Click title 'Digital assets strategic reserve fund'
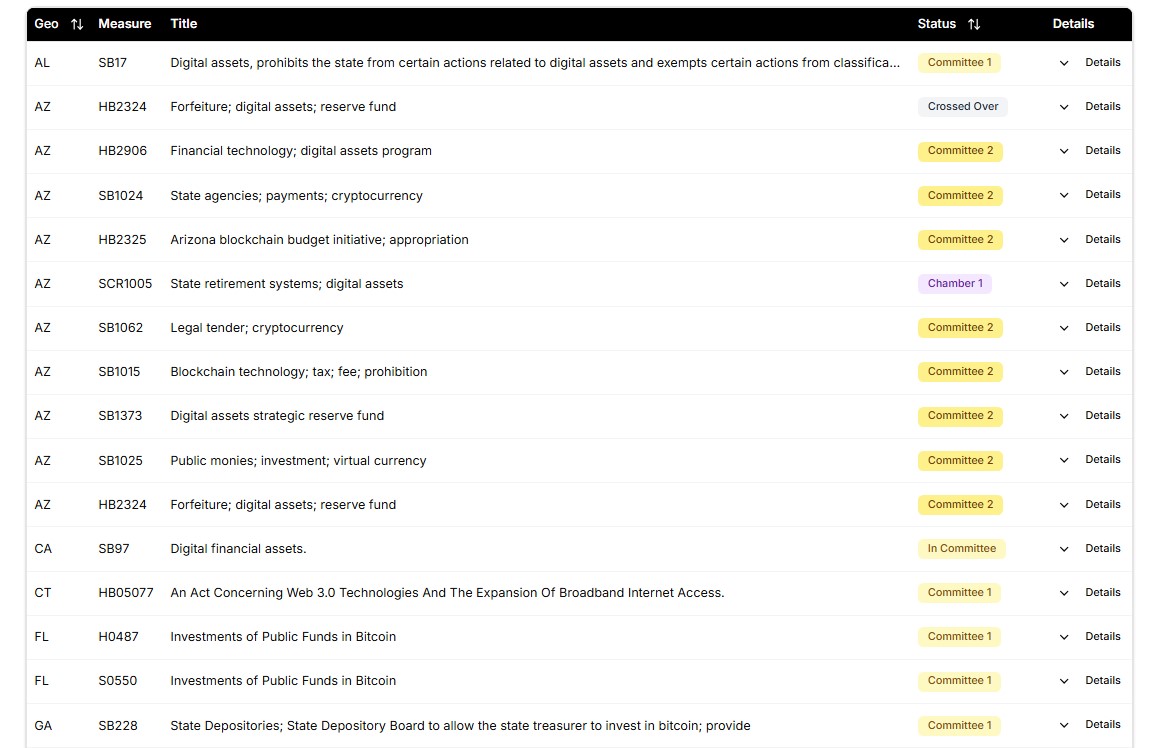The width and height of the screenshot is (1150, 748). [x=277, y=416]
